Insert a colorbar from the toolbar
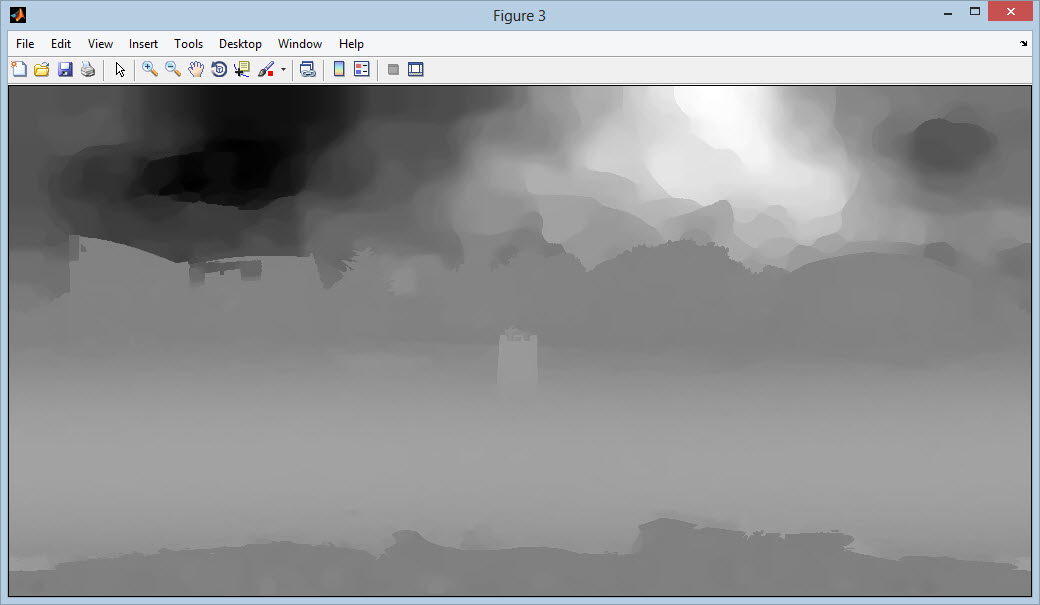This screenshot has height=605, width=1040. pyautogui.click(x=339, y=69)
